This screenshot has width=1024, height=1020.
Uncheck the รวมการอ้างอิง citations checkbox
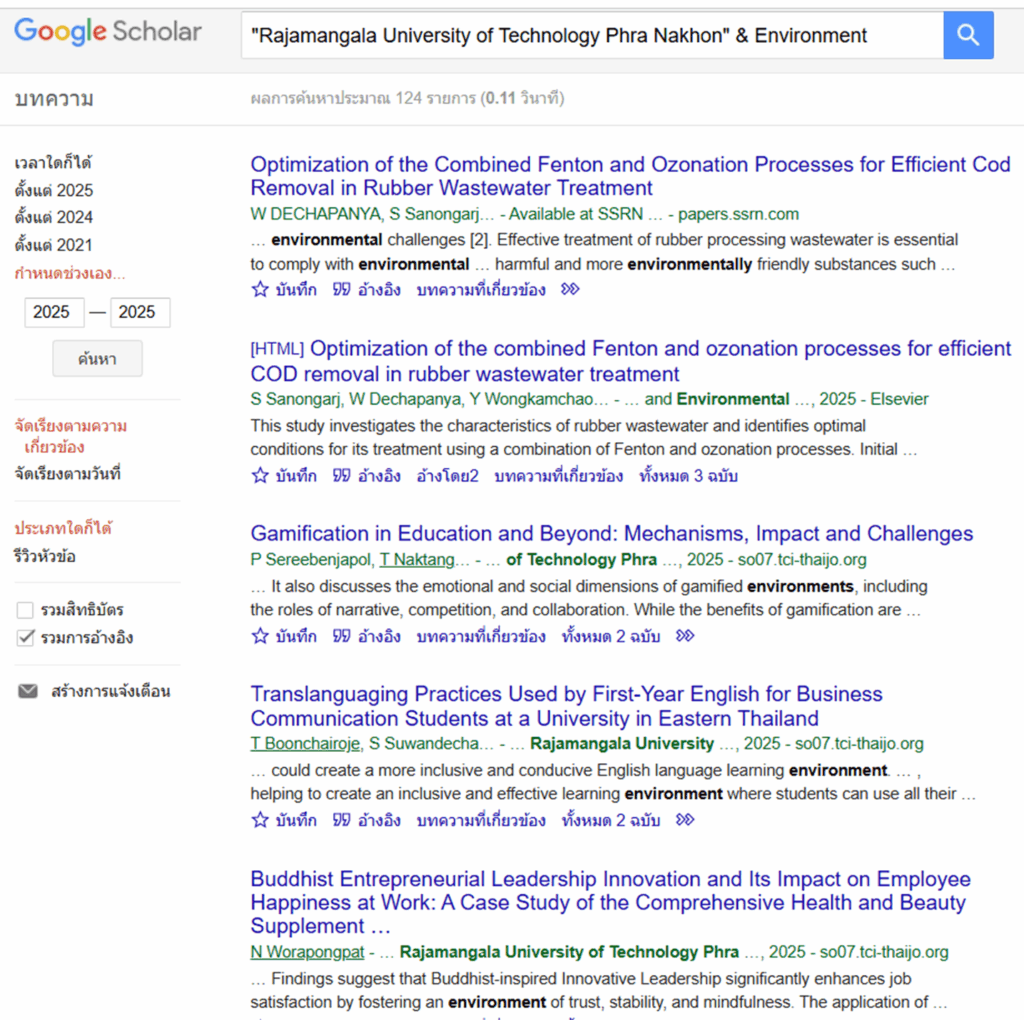tap(26, 638)
